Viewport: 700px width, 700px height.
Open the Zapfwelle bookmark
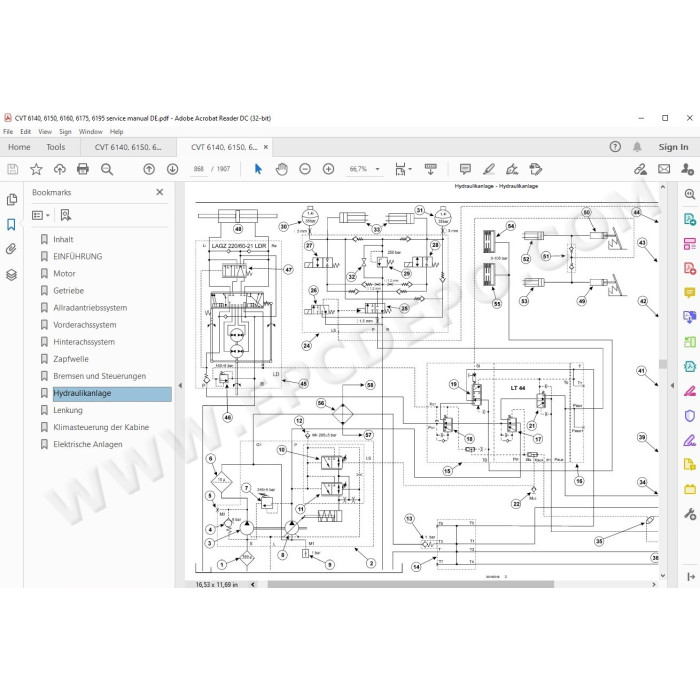[71, 359]
